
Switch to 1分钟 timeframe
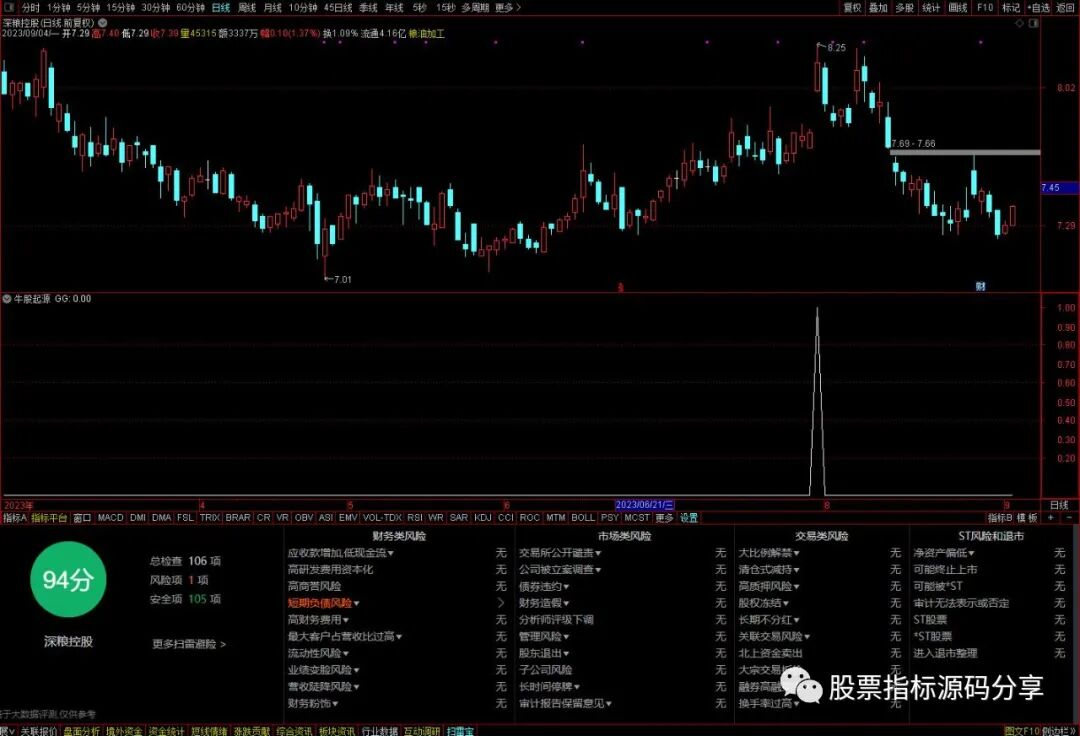coord(59,8)
